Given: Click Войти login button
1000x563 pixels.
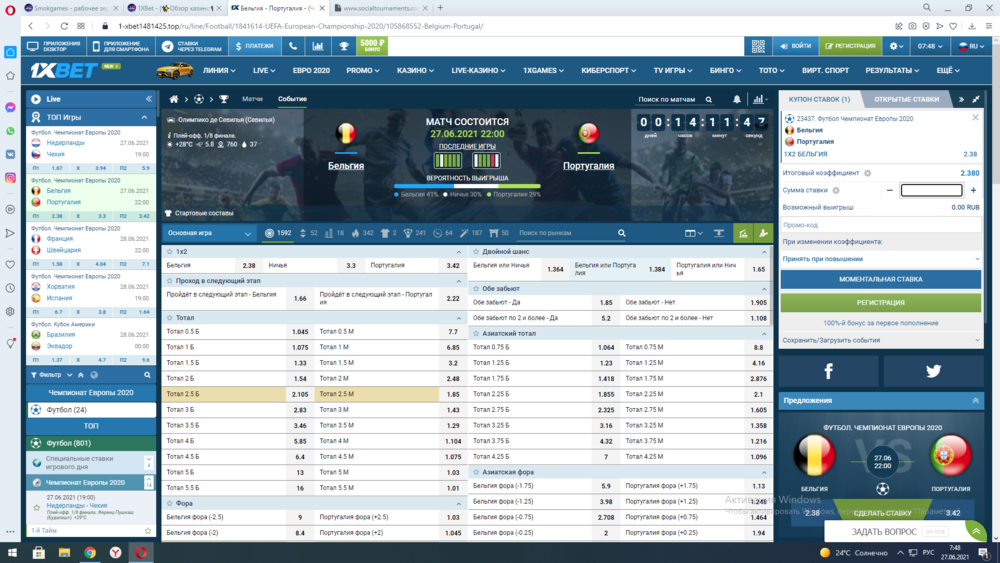Looking at the screenshot, I should coord(795,46).
